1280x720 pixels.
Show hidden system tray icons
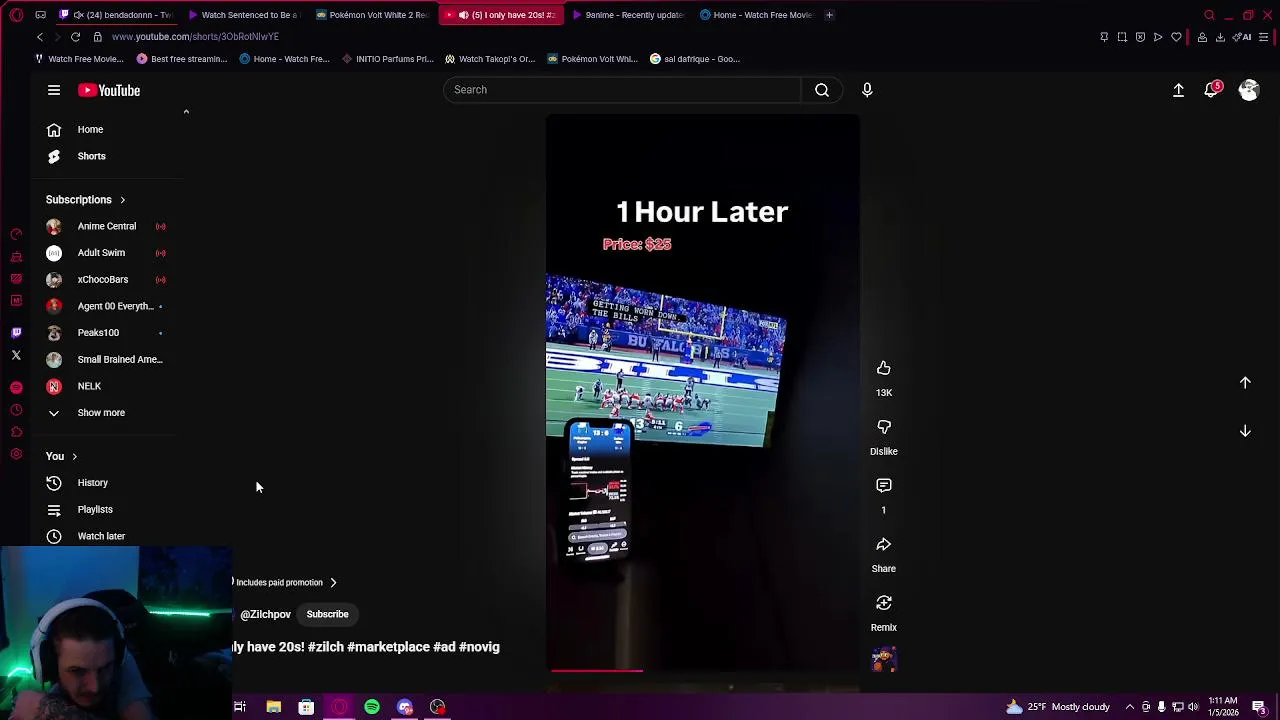tap(1130, 707)
